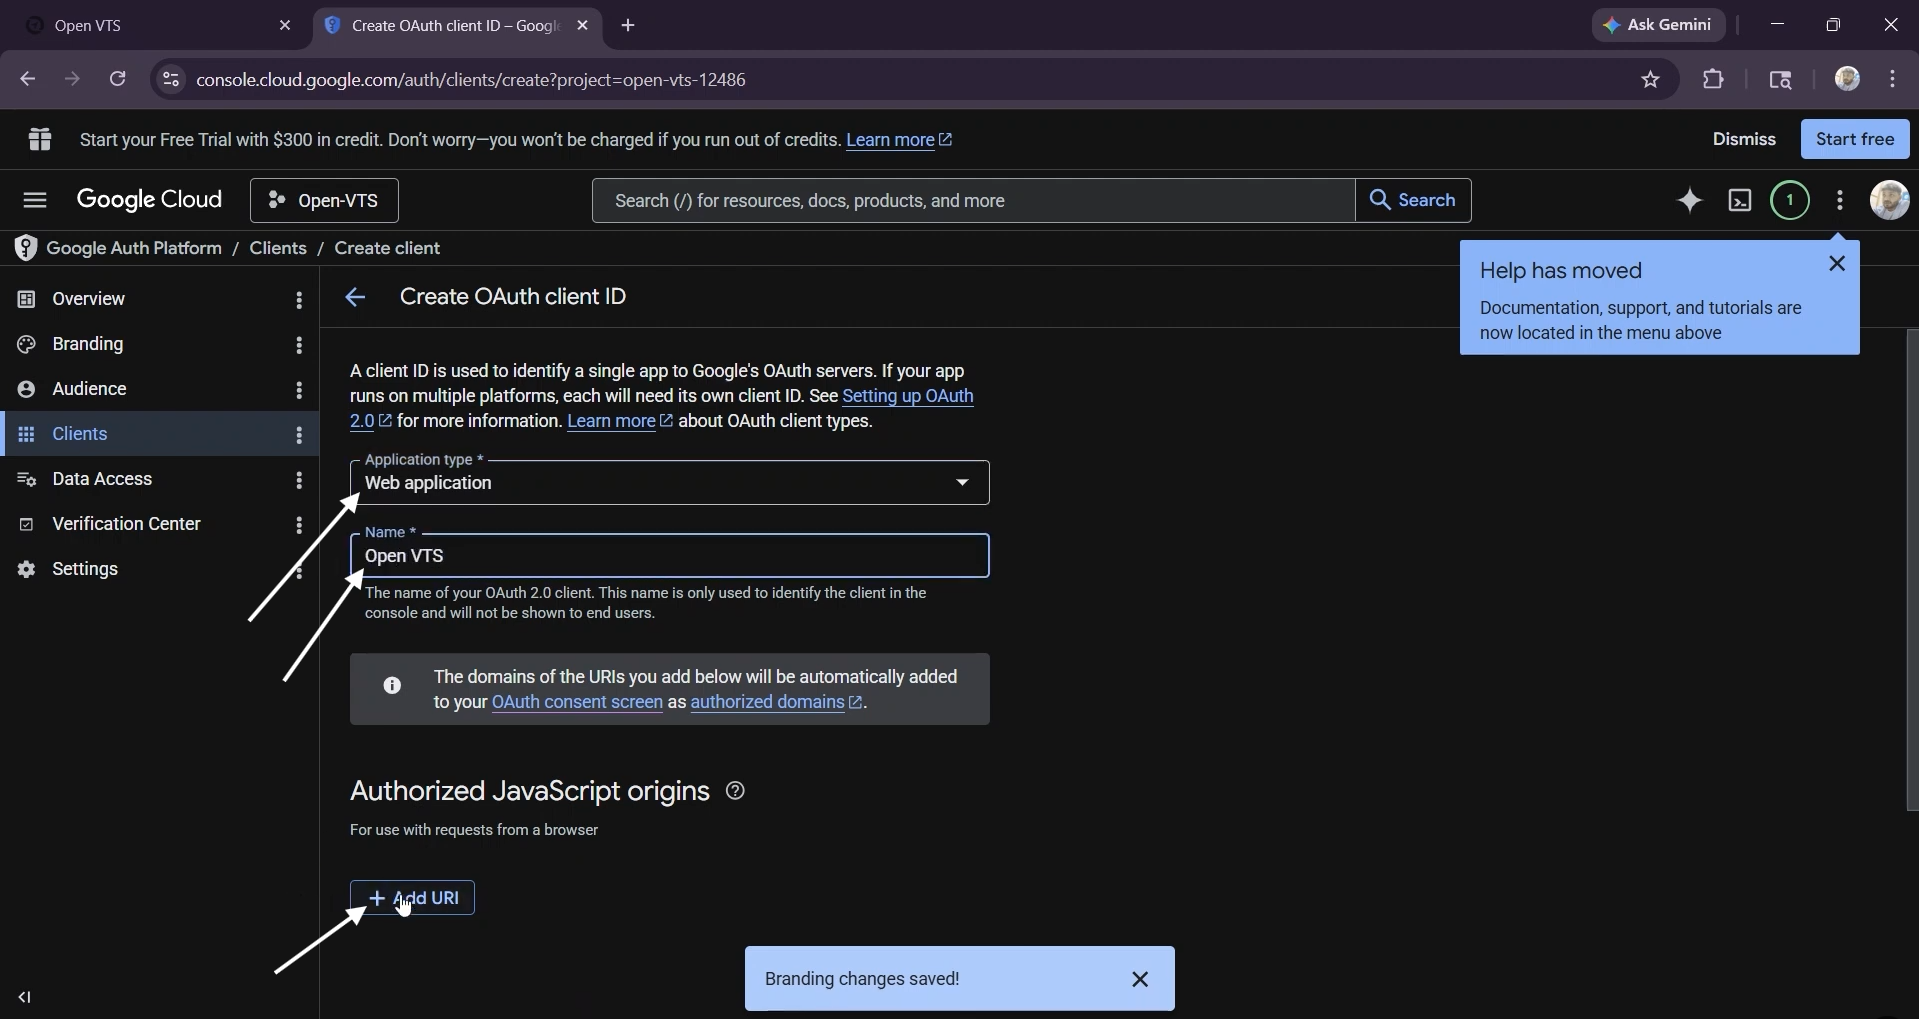Bookmark this page with the star icon

pyautogui.click(x=1650, y=80)
